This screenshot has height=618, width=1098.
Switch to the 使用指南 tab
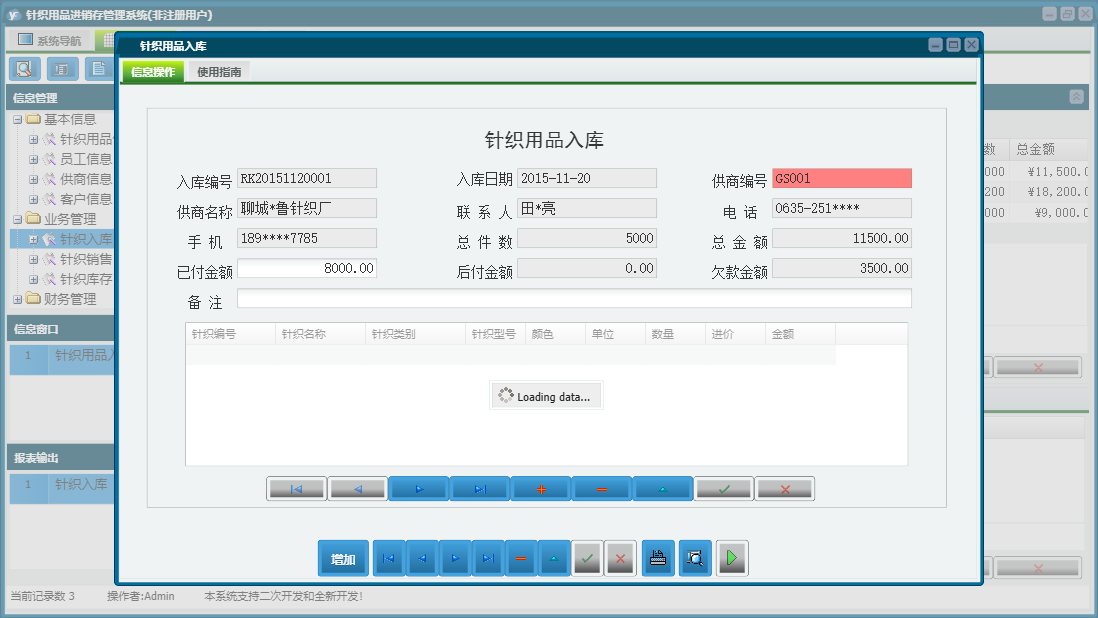click(219, 72)
